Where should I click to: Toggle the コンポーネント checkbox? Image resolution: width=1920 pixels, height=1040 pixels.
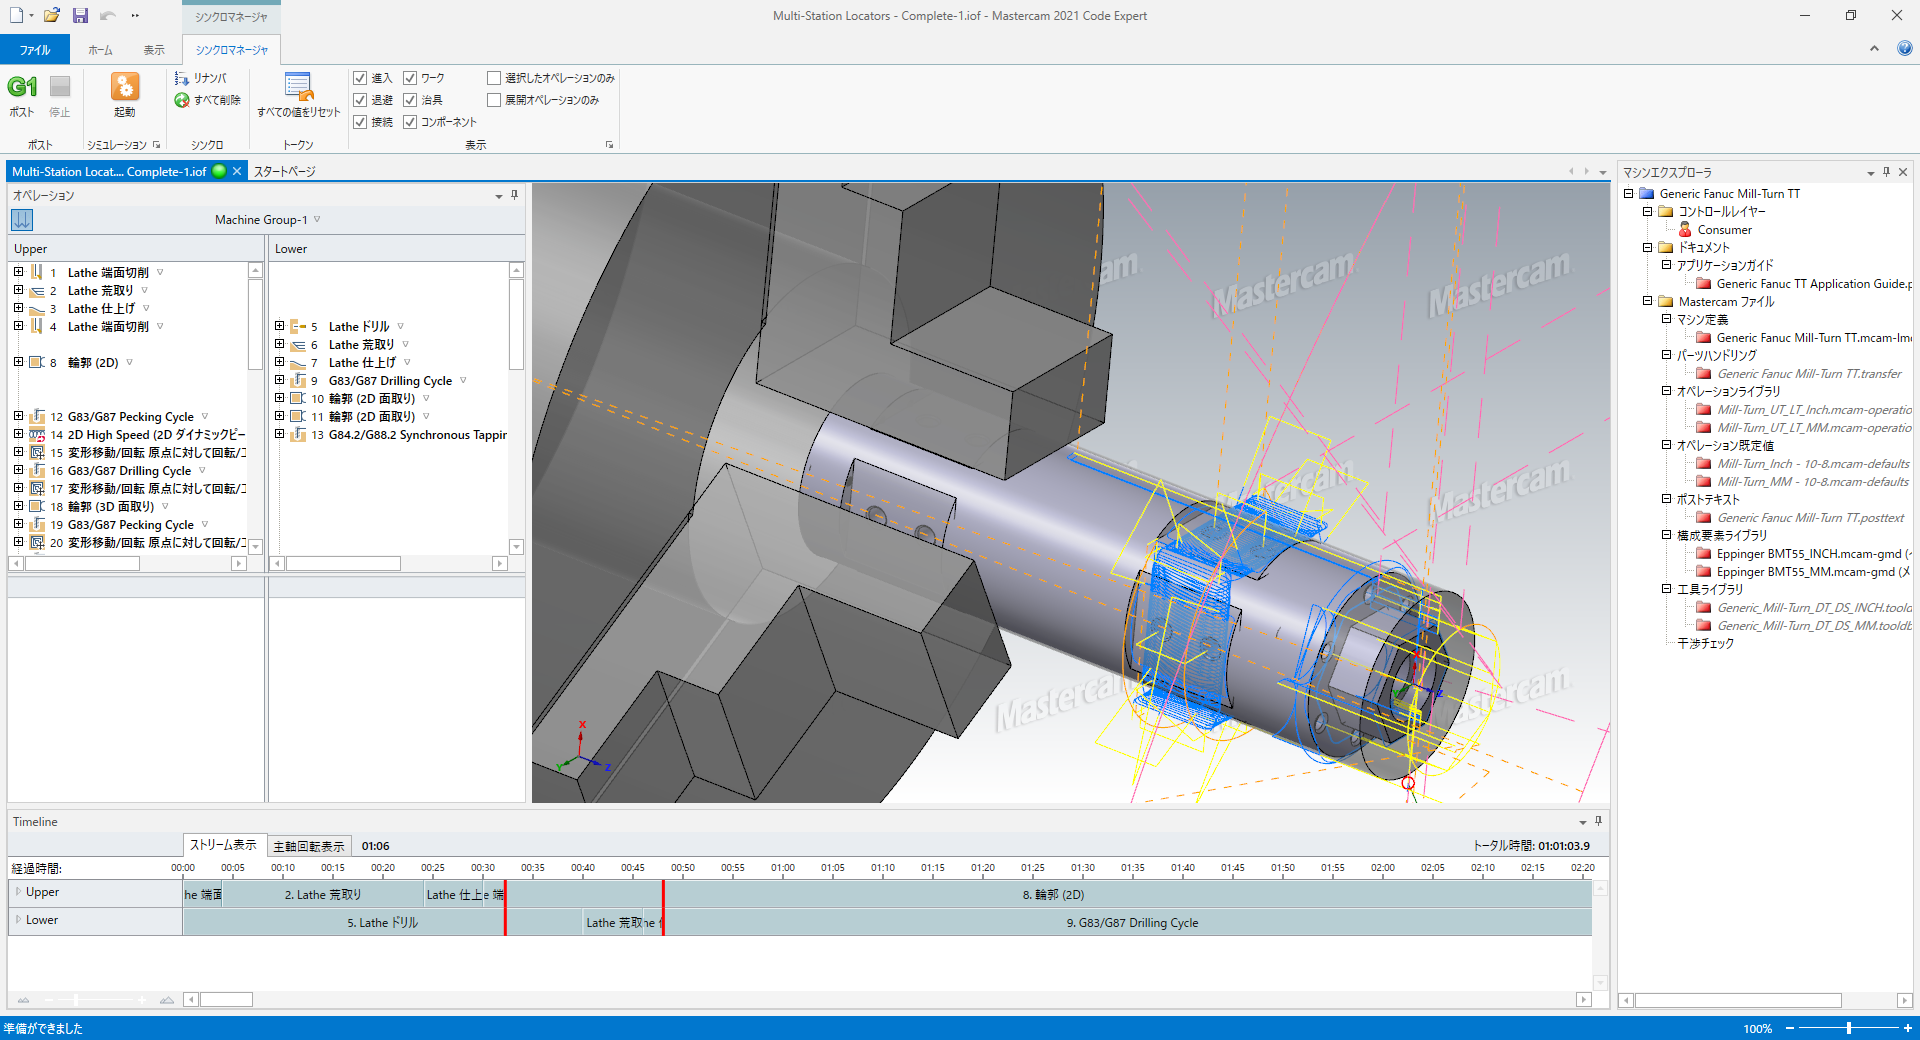point(410,122)
